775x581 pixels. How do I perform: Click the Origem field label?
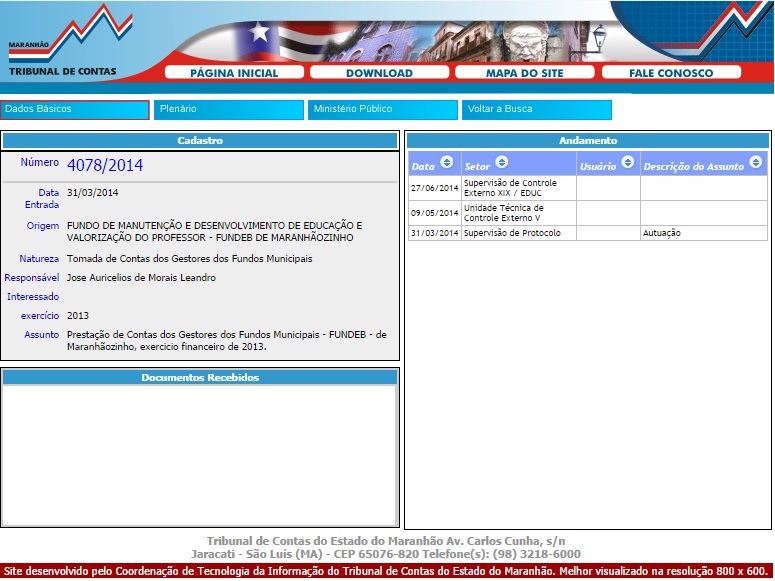[x=43, y=226]
